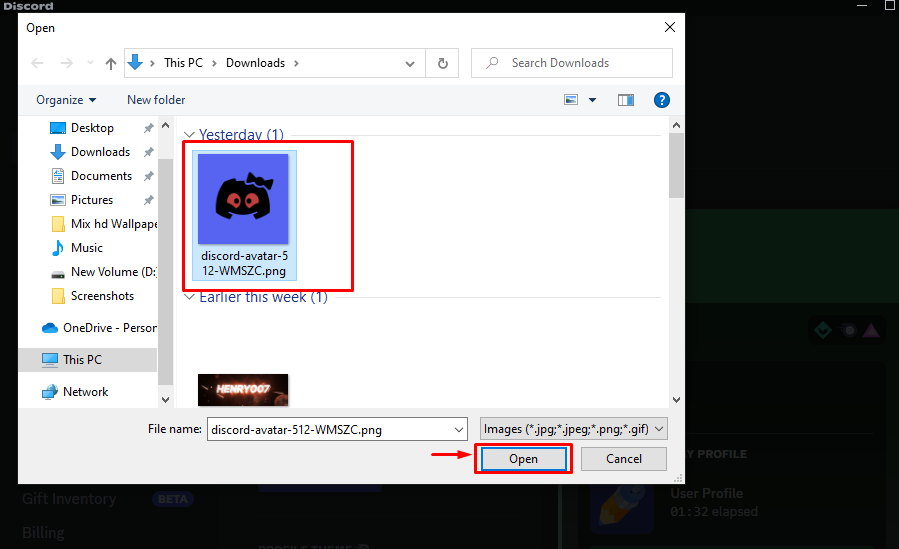Click the scroll down arrow of navigation pane
This screenshot has height=549, width=899.
166,400
